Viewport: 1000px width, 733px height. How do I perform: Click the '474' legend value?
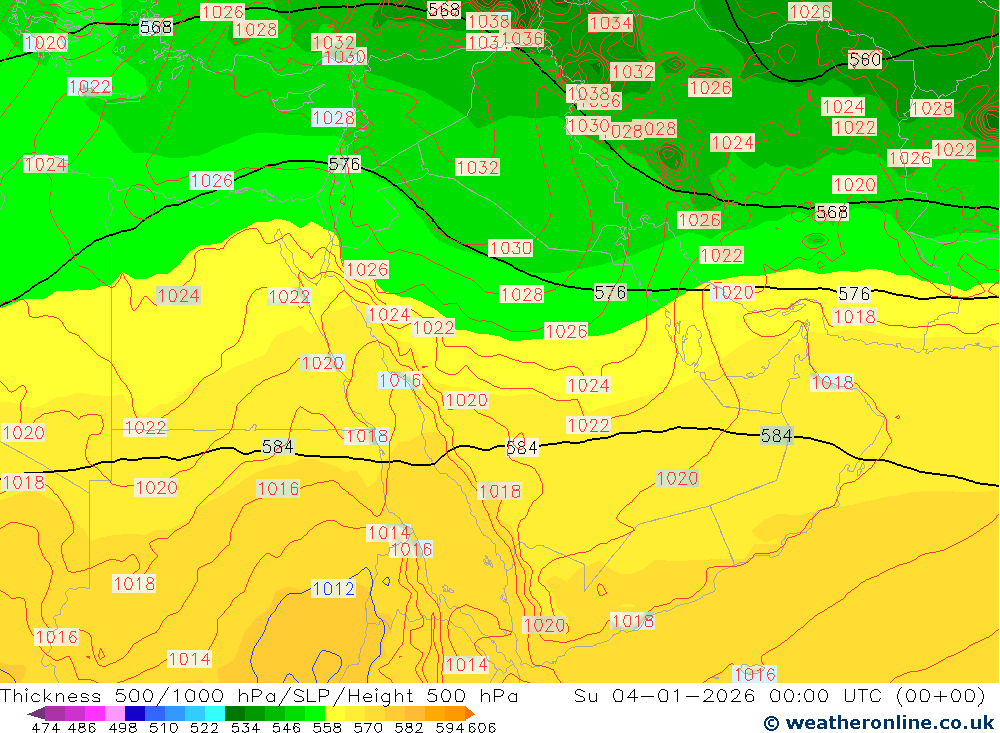pos(45,727)
